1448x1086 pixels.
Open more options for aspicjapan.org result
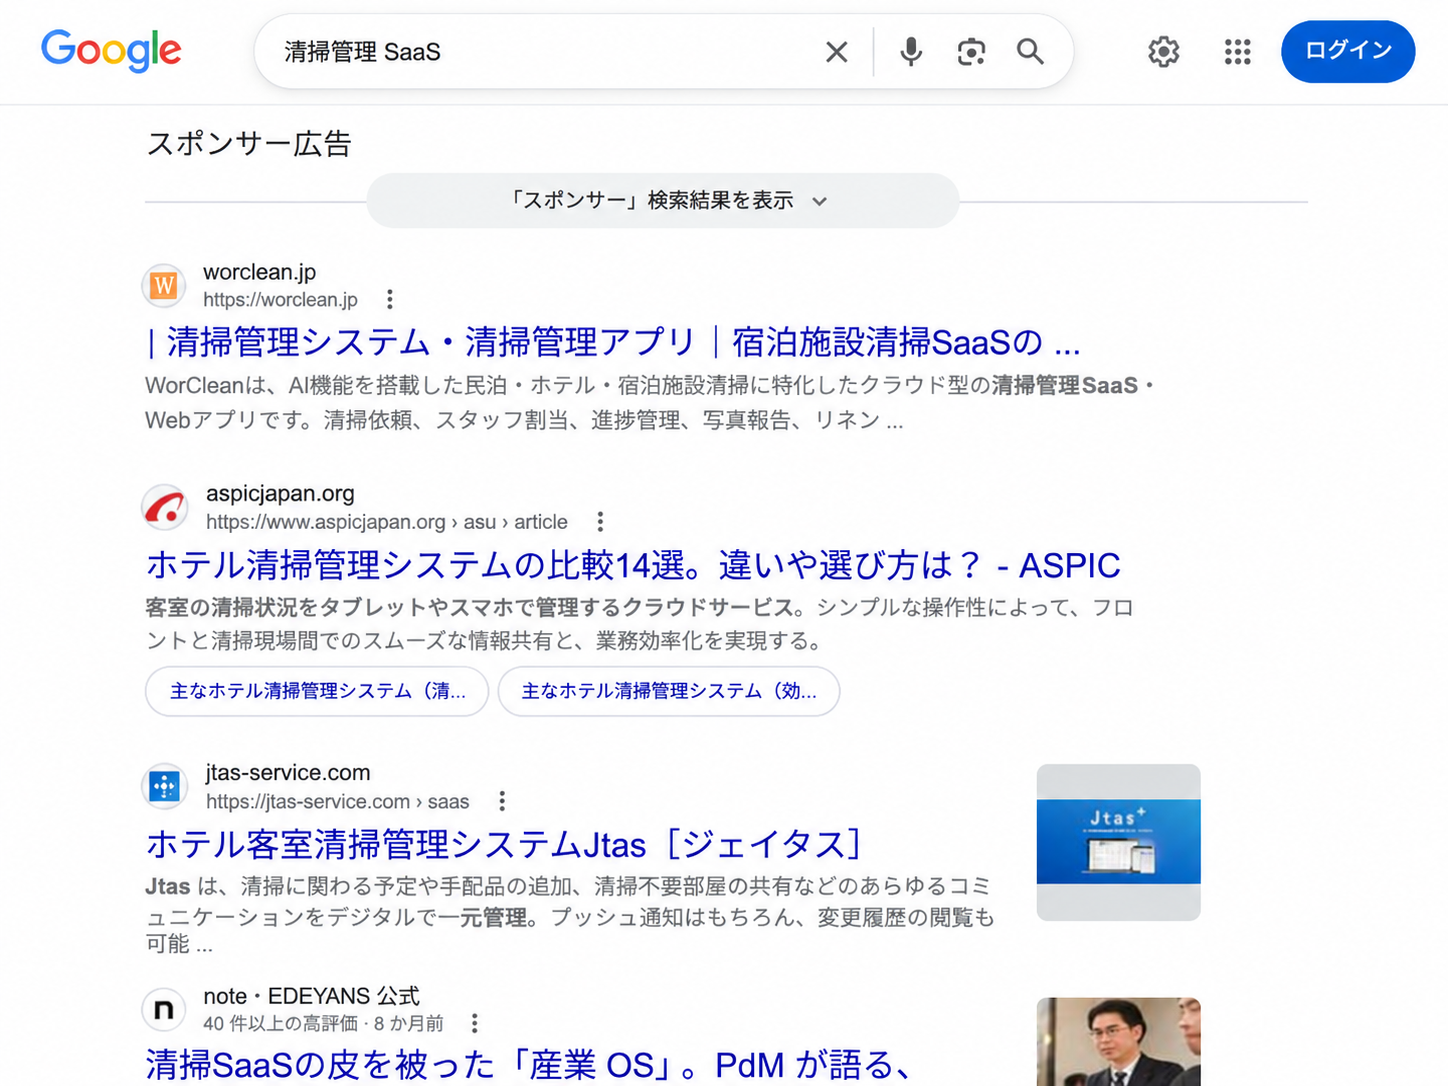pyautogui.click(x=600, y=521)
